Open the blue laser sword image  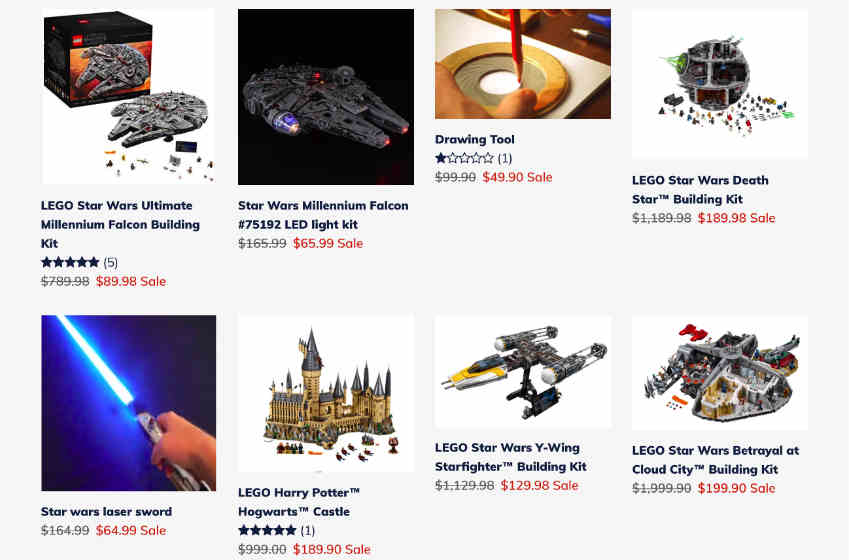point(128,403)
